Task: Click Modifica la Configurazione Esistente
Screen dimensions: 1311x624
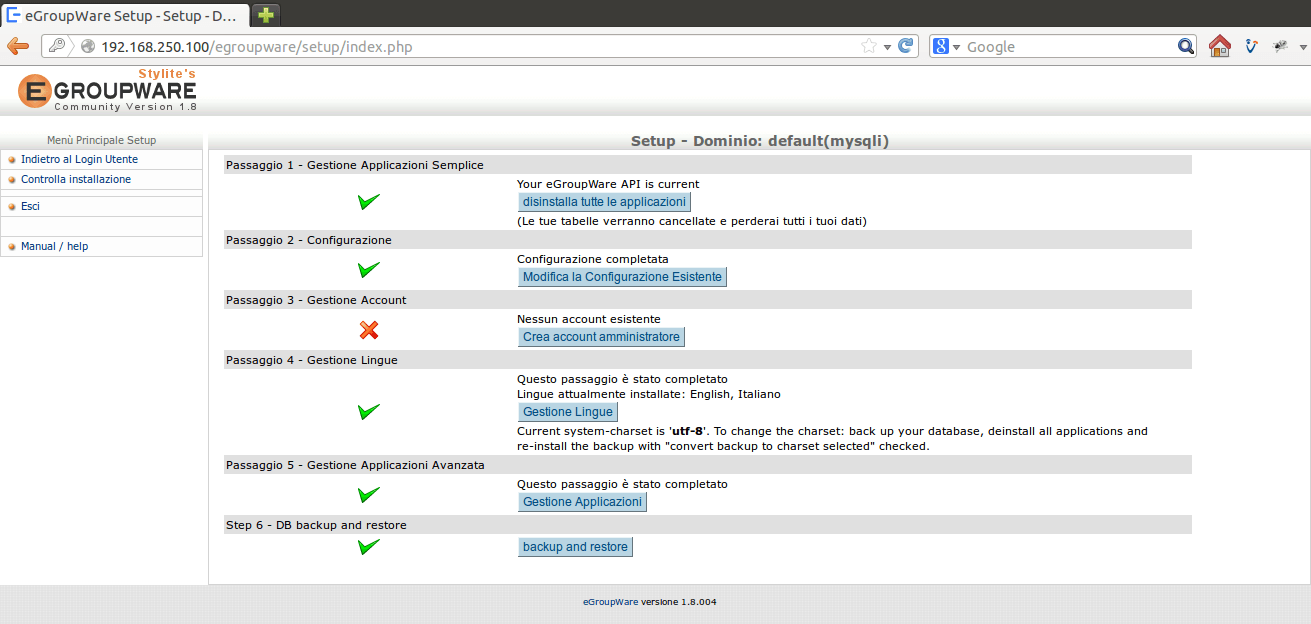Action: point(622,277)
